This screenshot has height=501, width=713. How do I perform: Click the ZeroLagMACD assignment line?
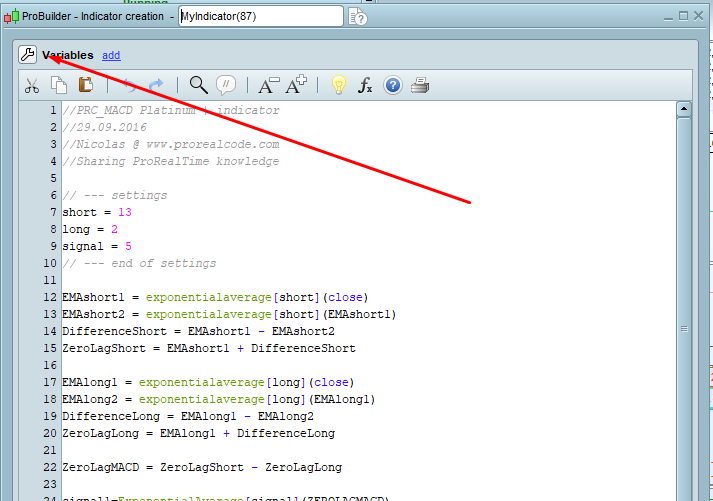[202, 467]
